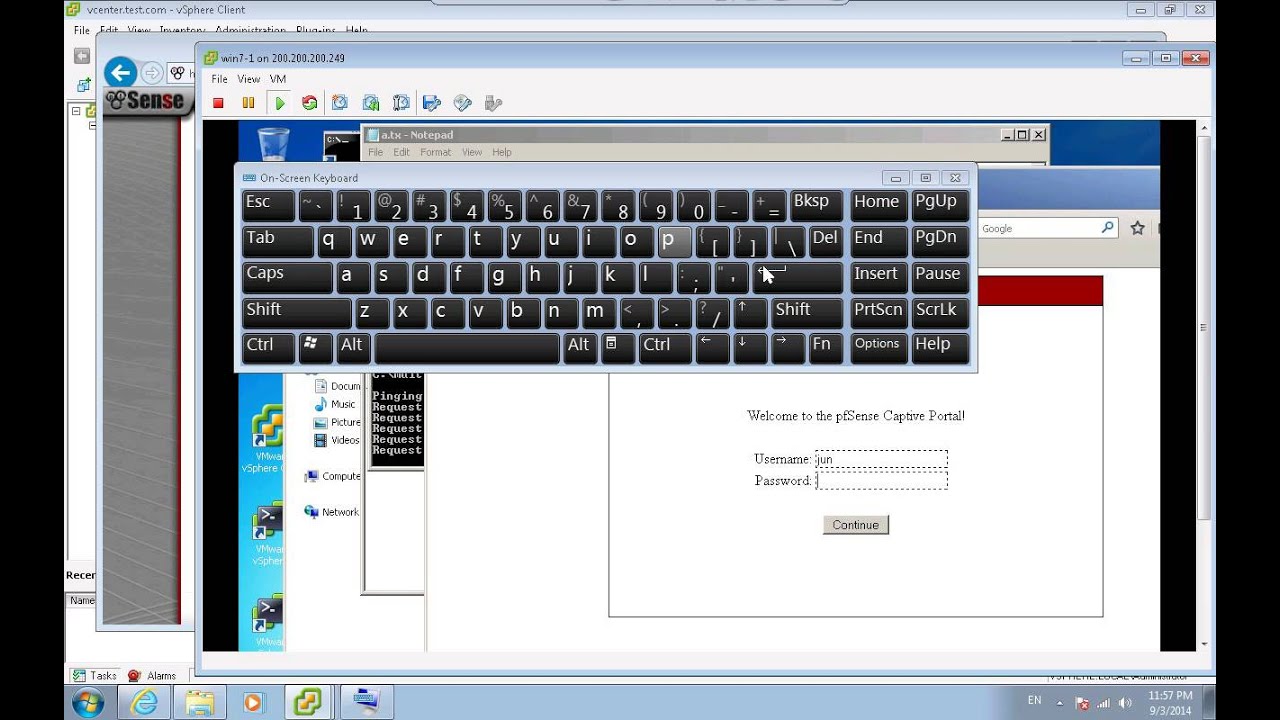Screen dimensions: 1280x720
Task: Click the Reset VM icon
Action: 310,103
